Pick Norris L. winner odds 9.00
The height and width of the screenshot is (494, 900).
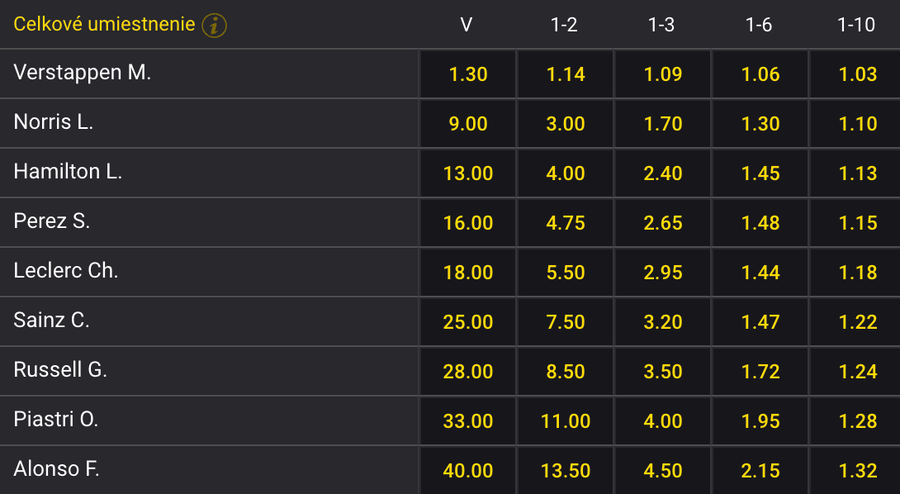coord(468,123)
